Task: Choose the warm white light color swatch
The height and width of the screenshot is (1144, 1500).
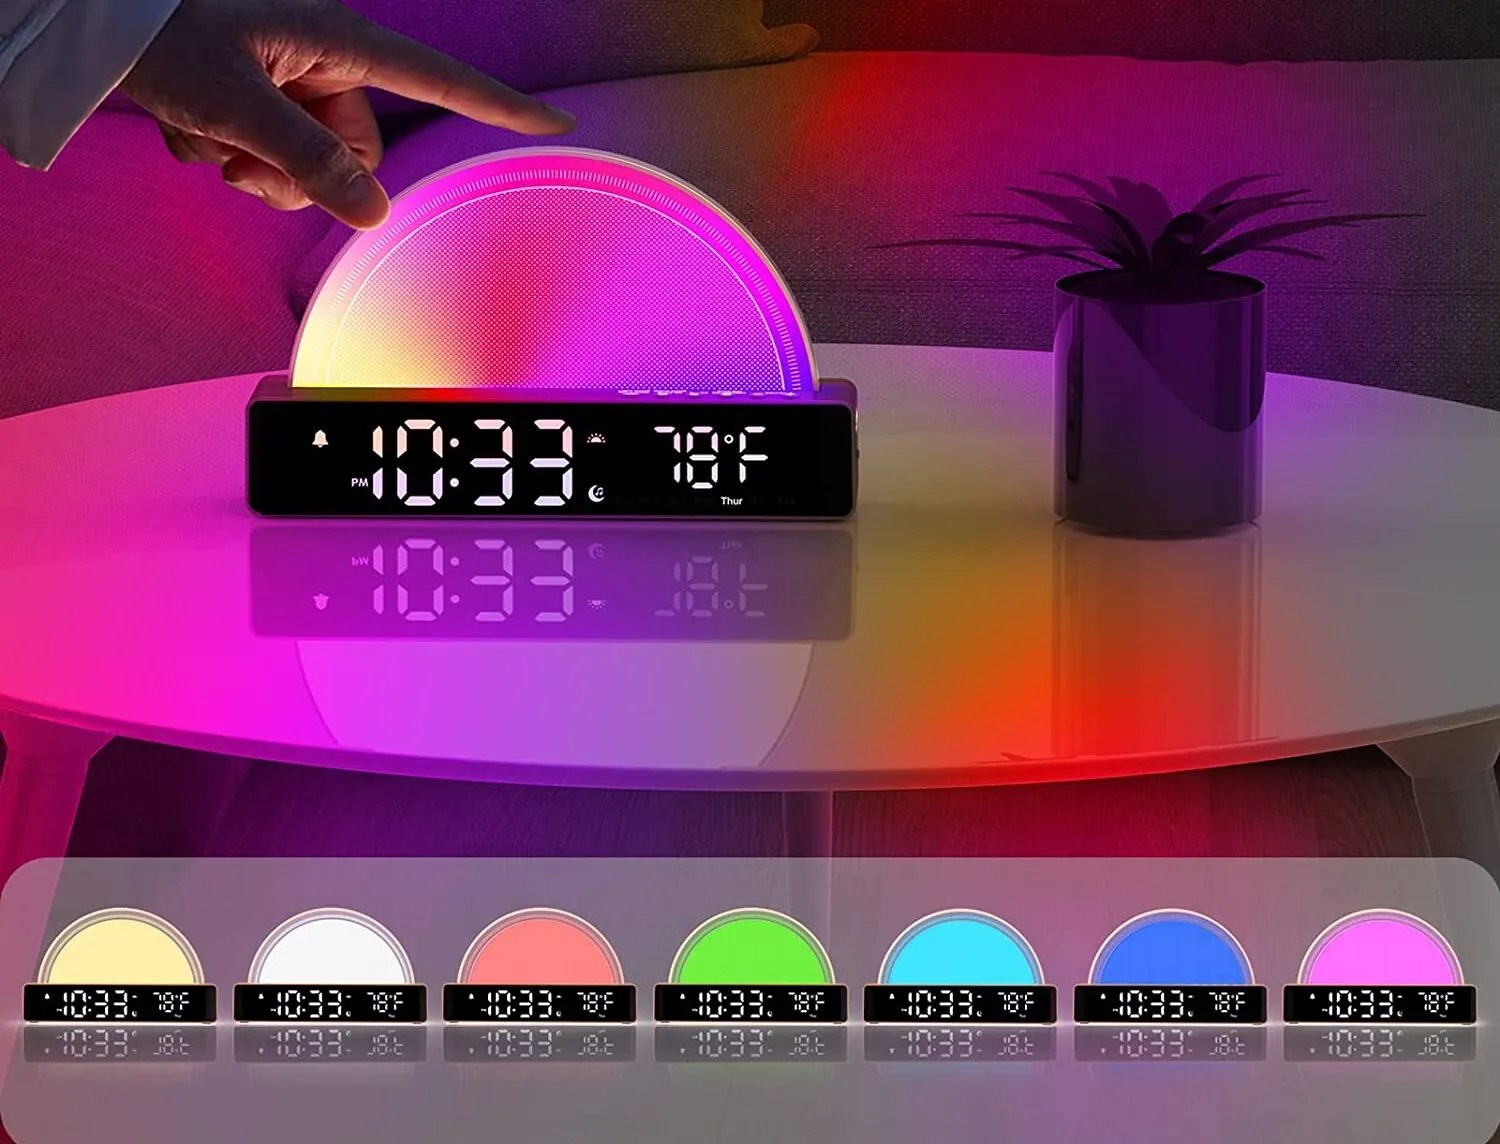Action: [x=330, y=950]
